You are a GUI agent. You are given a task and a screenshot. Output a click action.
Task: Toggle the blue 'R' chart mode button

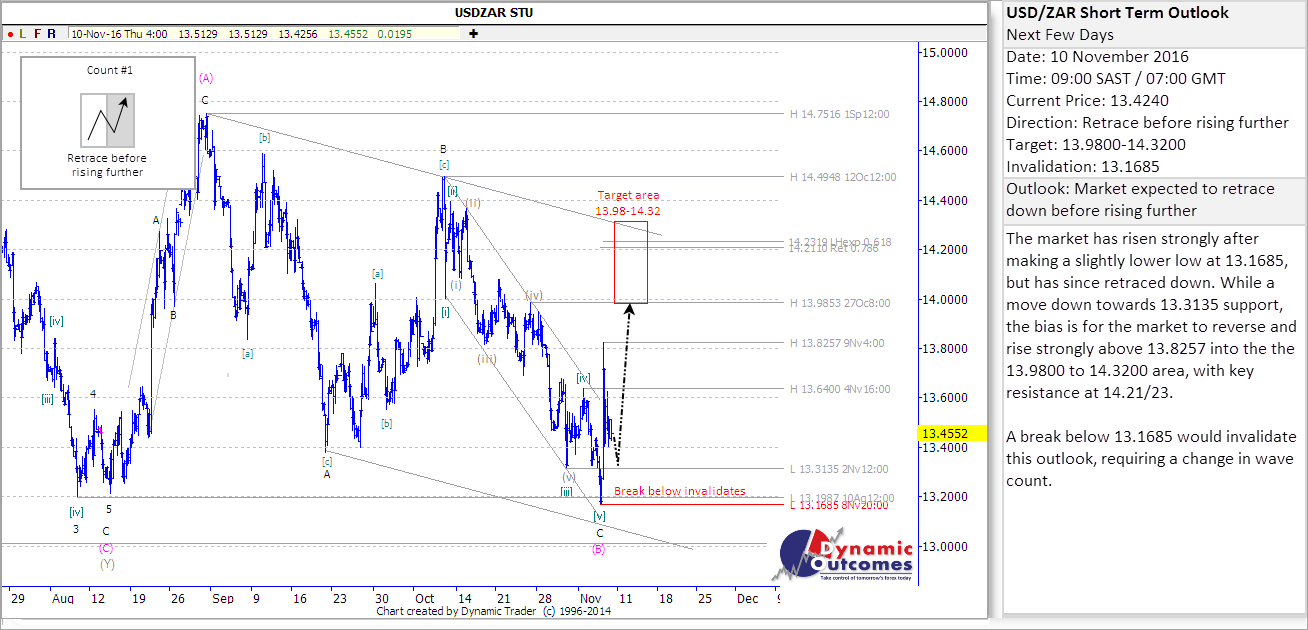51,33
